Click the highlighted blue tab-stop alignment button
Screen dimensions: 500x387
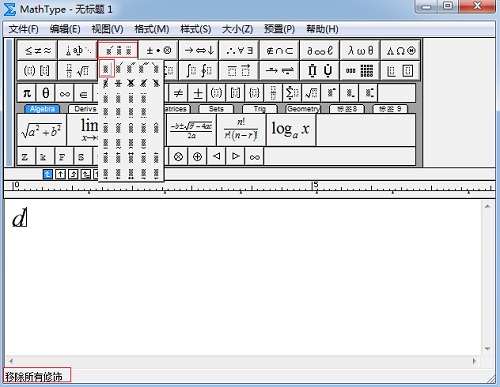pyautogui.click(x=48, y=174)
